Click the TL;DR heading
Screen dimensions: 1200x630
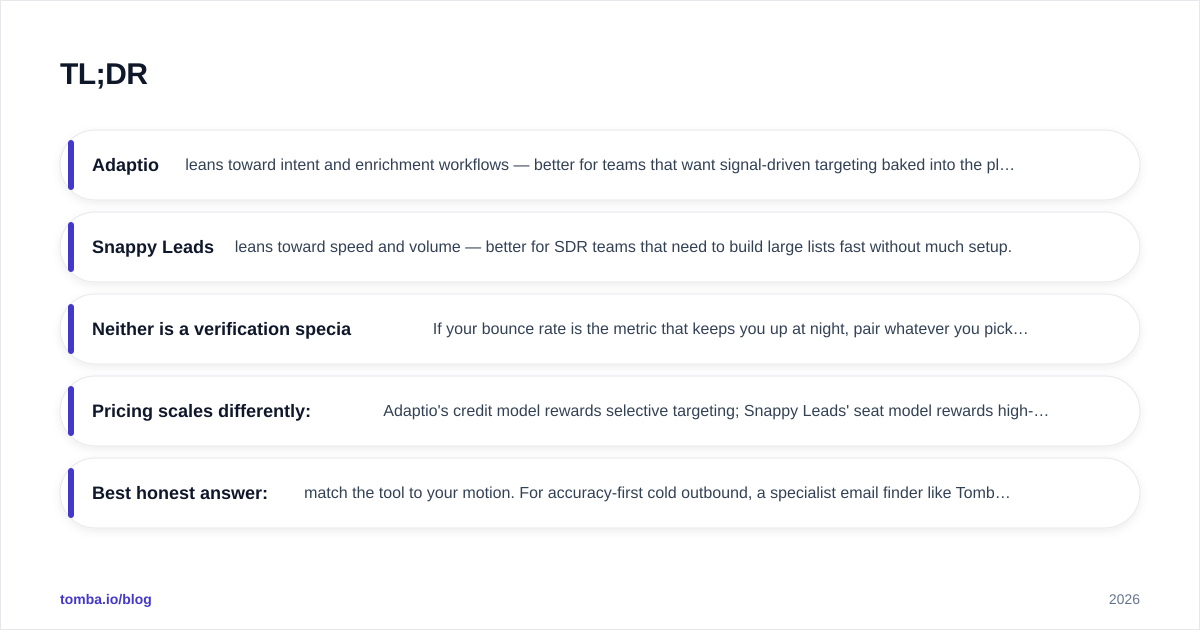pos(104,74)
